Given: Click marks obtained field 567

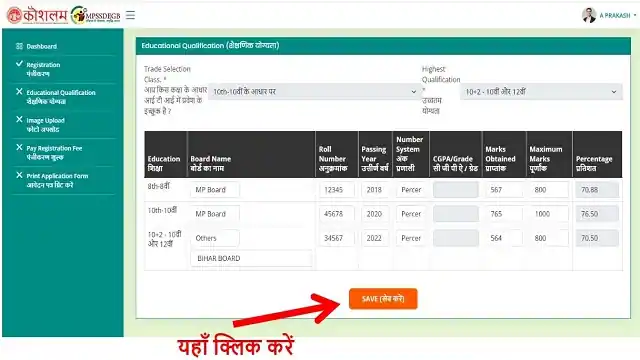Looking at the screenshot, I should [x=504, y=190].
